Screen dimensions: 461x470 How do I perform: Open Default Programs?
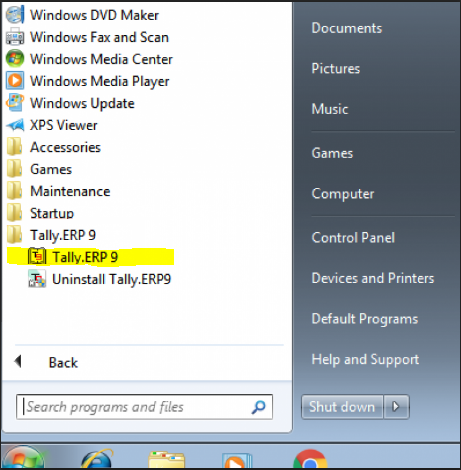tap(365, 319)
